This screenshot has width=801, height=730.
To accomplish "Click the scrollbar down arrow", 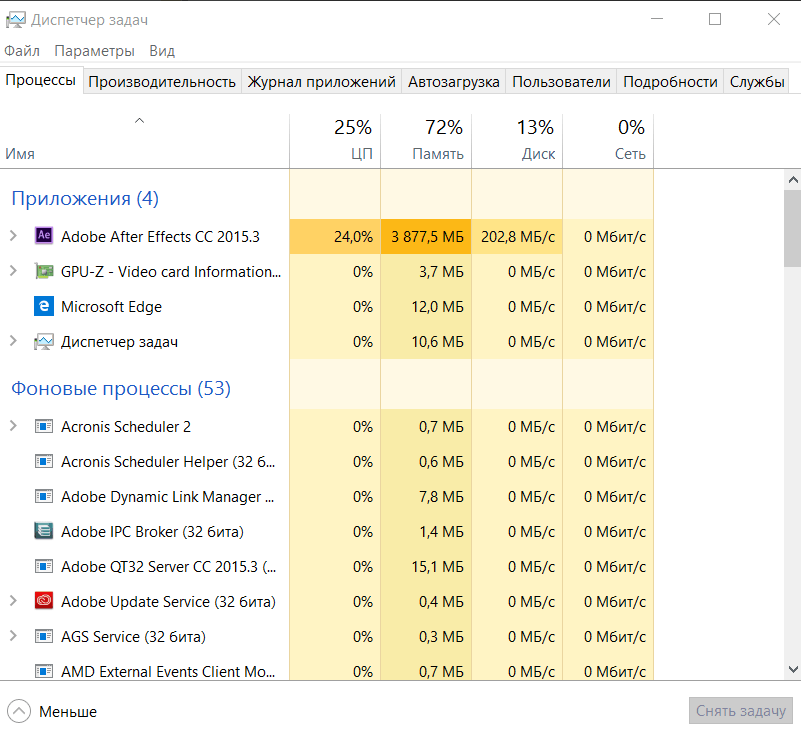I will click(792, 670).
